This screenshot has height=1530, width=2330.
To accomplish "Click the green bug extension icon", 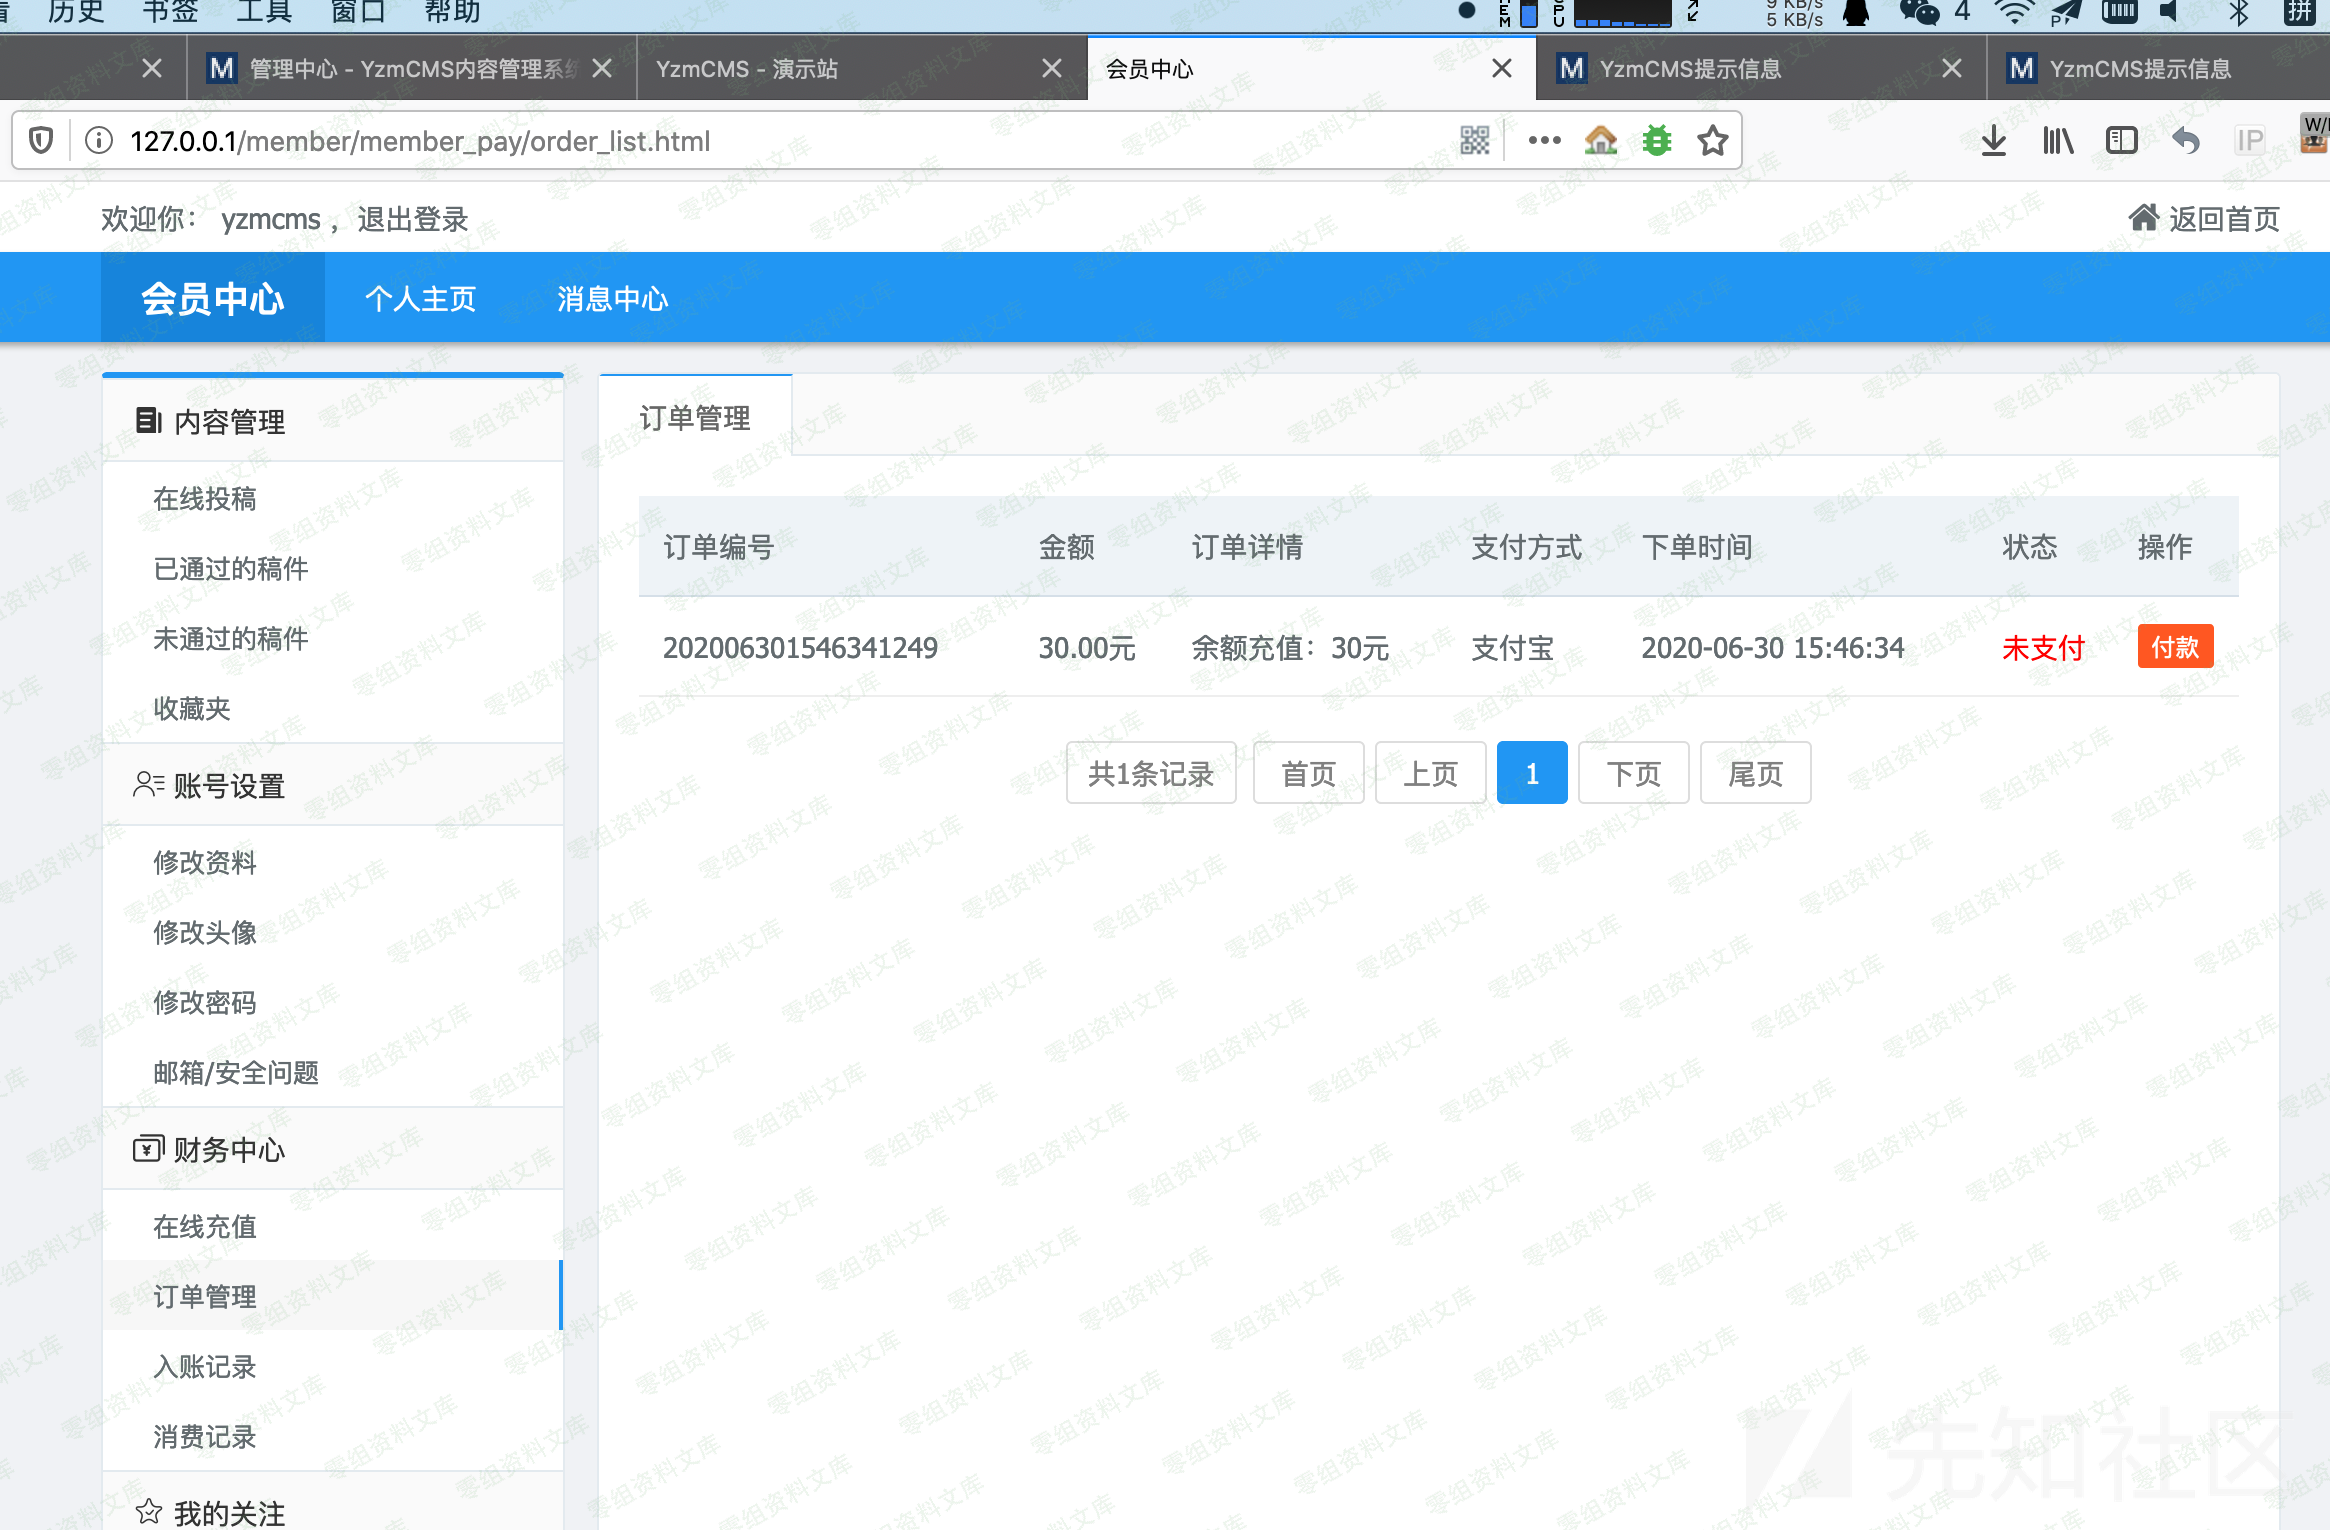I will click(x=1657, y=141).
